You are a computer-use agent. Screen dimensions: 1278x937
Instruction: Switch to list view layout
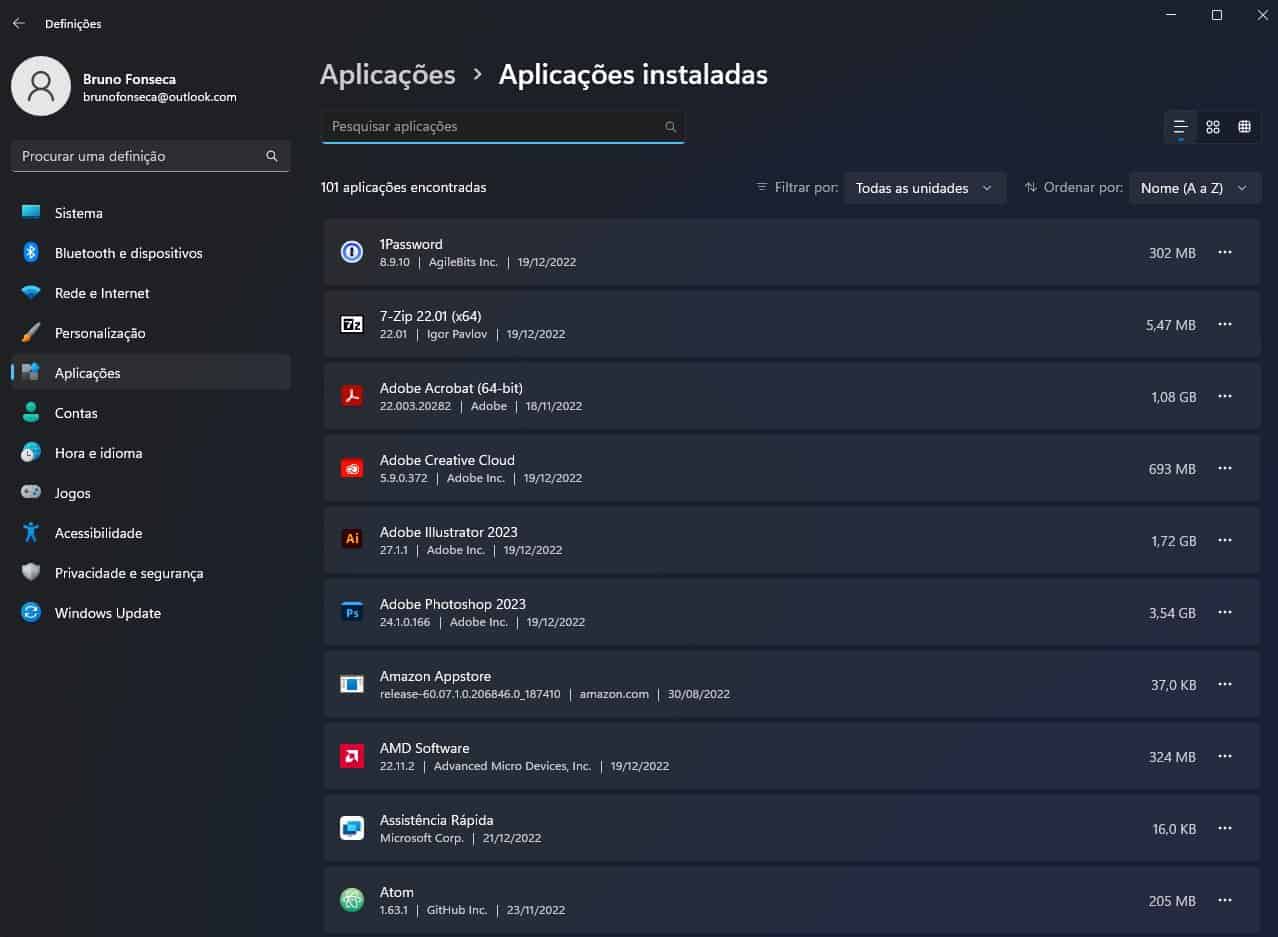click(x=1180, y=127)
